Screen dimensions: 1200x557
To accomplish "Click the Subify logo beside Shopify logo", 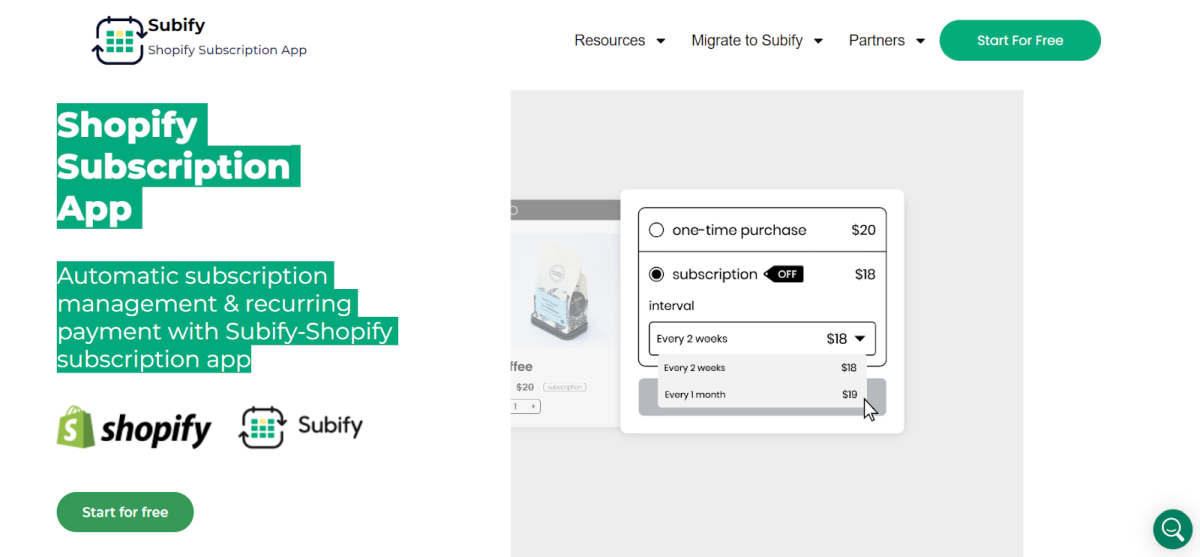I will click(x=301, y=426).
